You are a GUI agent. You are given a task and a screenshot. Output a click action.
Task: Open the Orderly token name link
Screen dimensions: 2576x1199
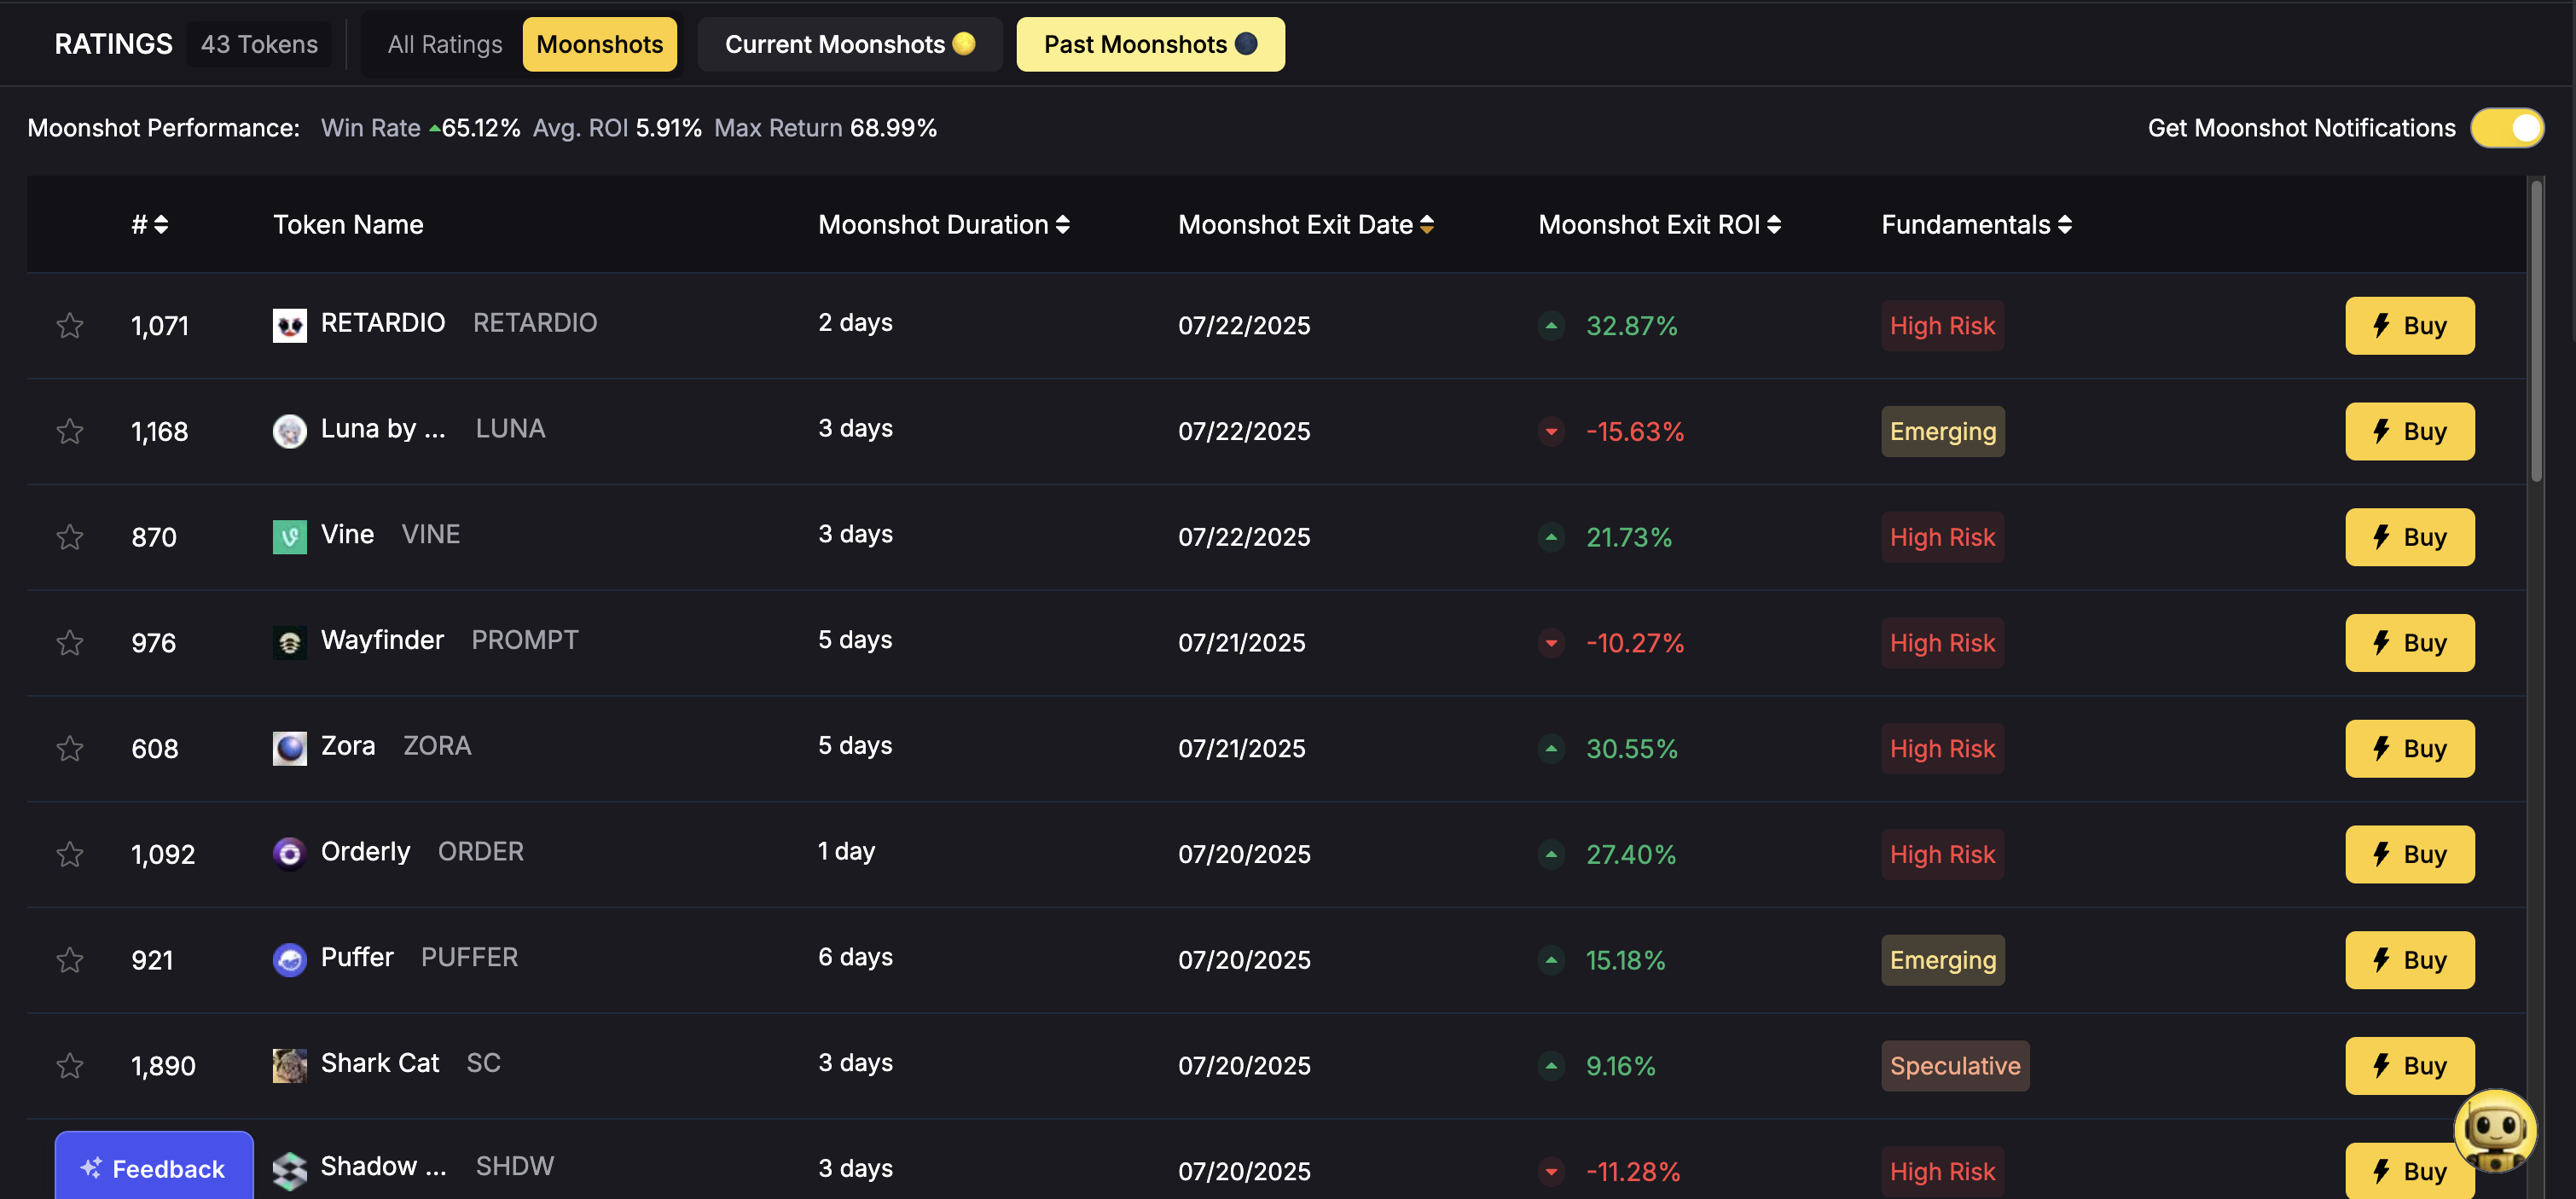[365, 852]
